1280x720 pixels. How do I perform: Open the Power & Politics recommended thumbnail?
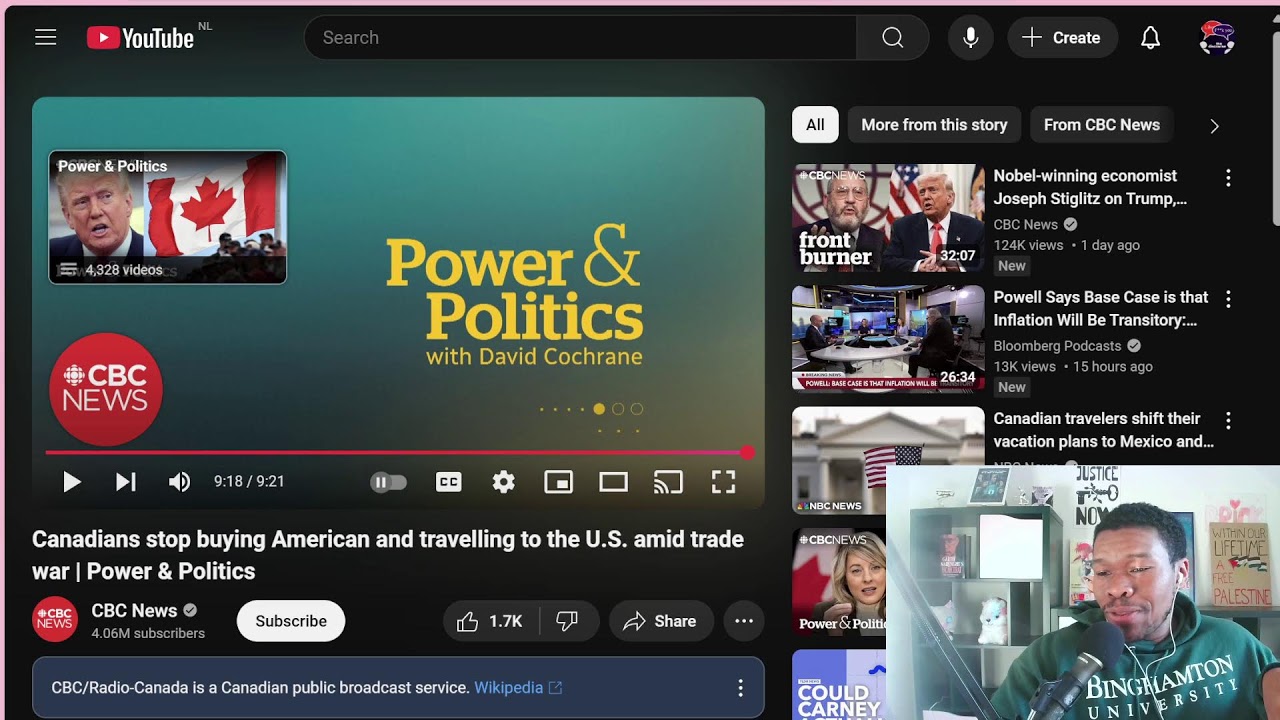pyautogui.click(x=840, y=582)
